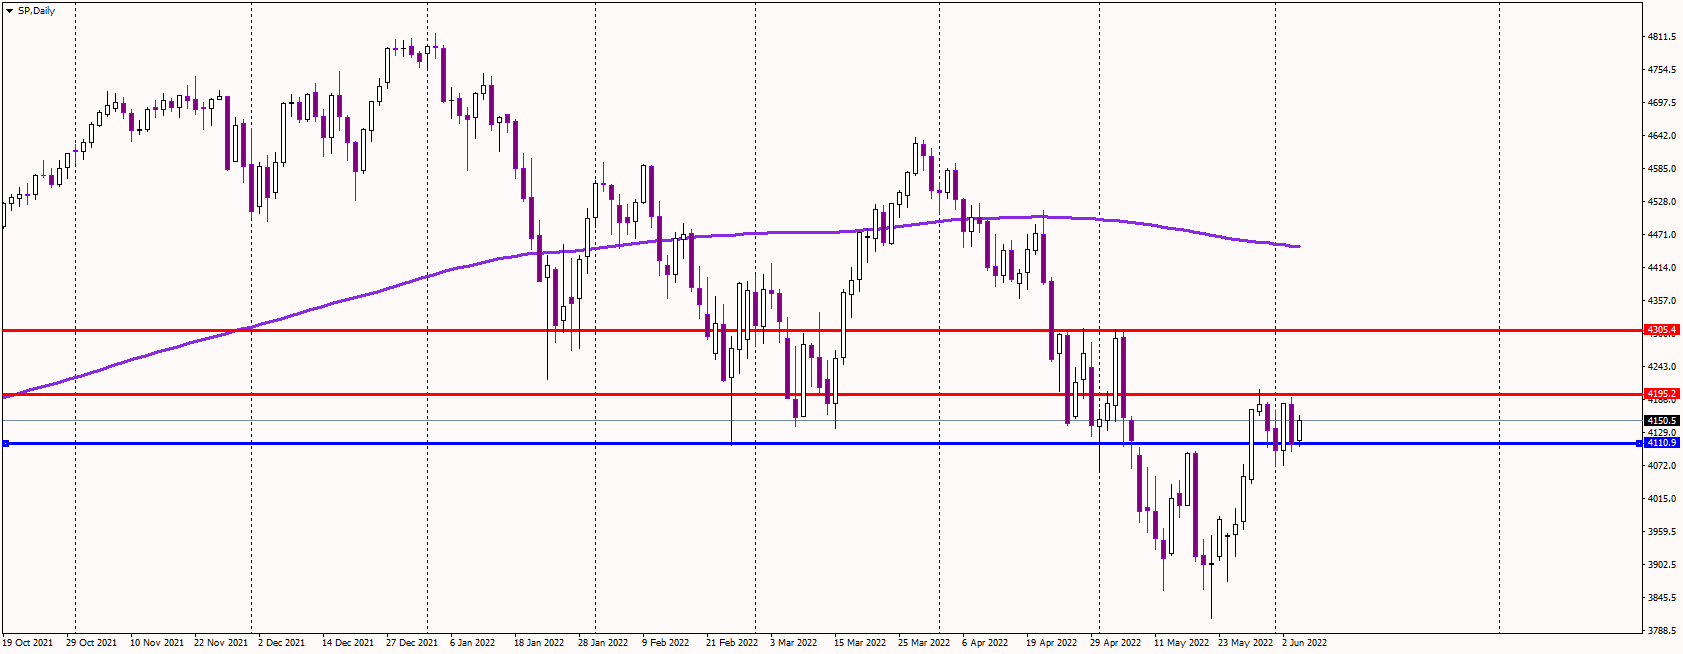
Task: Click the 22 Nov 2021 date label
Action: [x=220, y=643]
